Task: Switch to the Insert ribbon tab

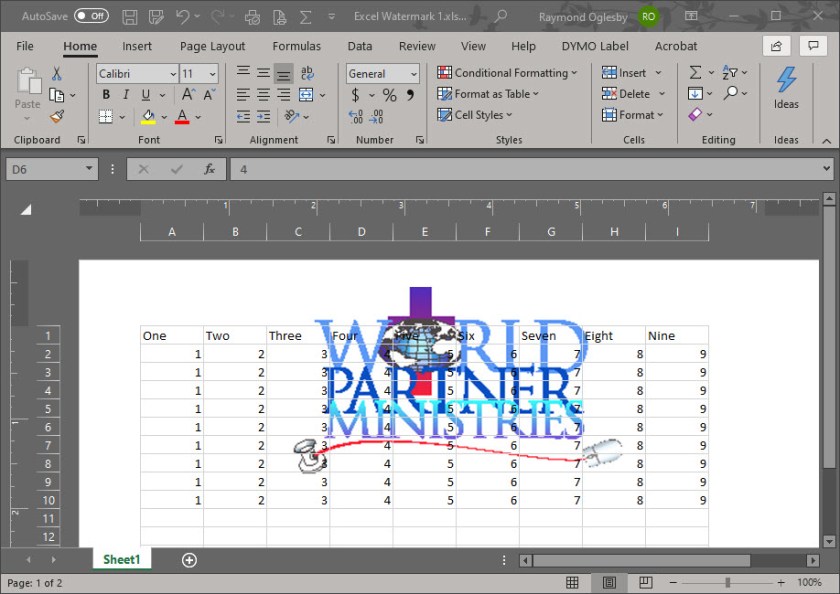Action: tap(136, 46)
